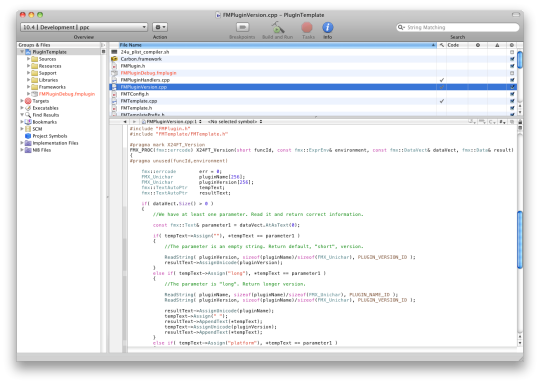
Task: Click the editor lock icon
Action: 520,122
